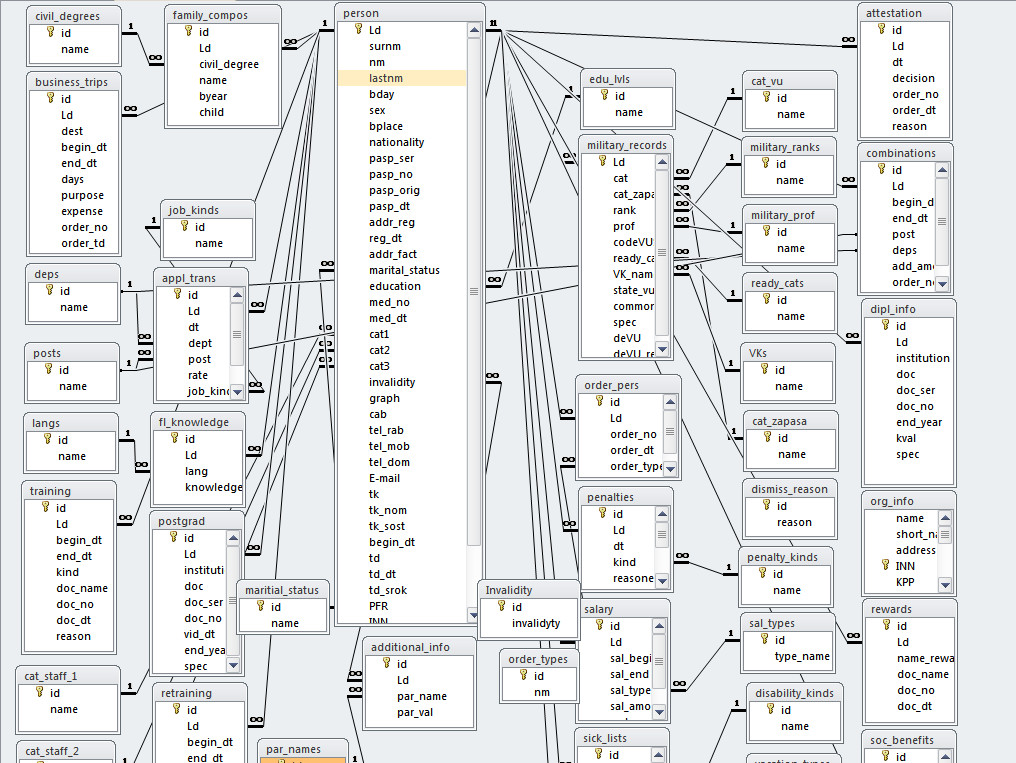Click key icon in order_types table
This screenshot has height=763, width=1016.
pos(524,676)
